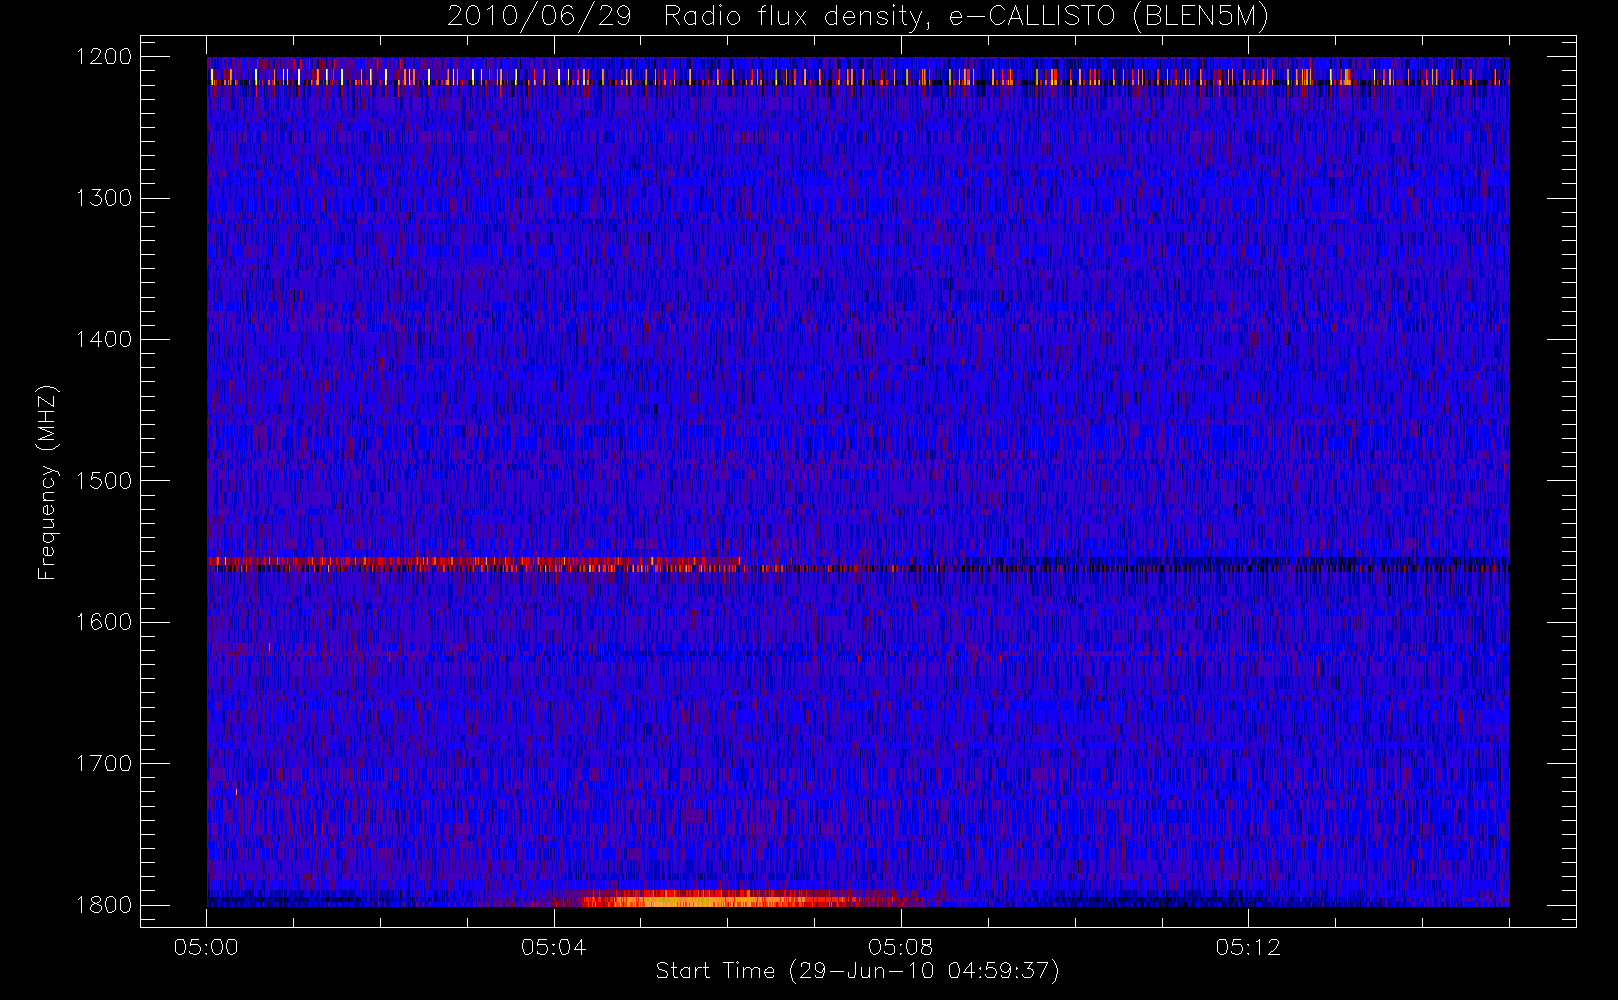1618x1000 pixels.
Task: Click the 'Start Time (29-Jun-10 04:59:37)' axis title
Action: point(858,971)
